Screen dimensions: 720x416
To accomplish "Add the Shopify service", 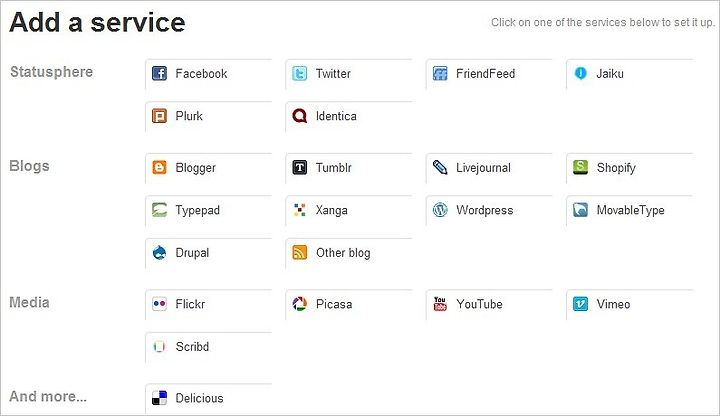I will pos(630,168).
